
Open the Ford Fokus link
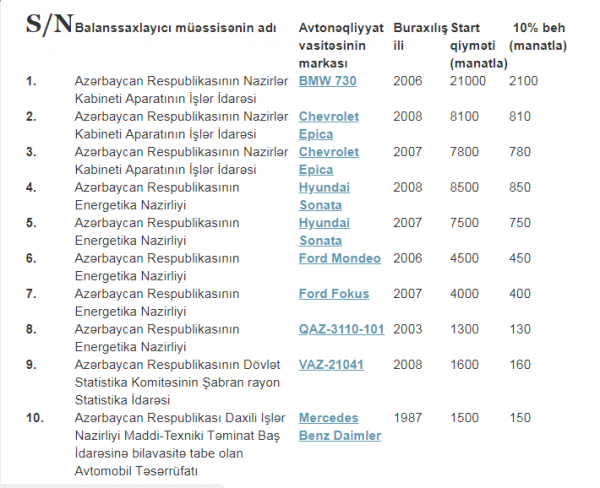pyautogui.click(x=334, y=294)
